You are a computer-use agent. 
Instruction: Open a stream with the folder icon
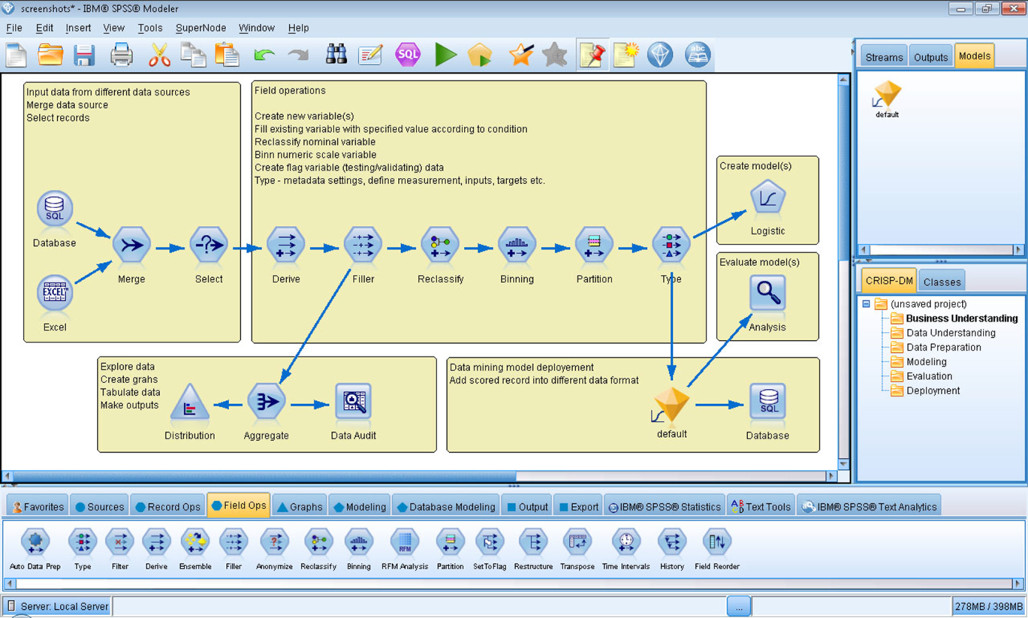pyautogui.click(x=50, y=55)
